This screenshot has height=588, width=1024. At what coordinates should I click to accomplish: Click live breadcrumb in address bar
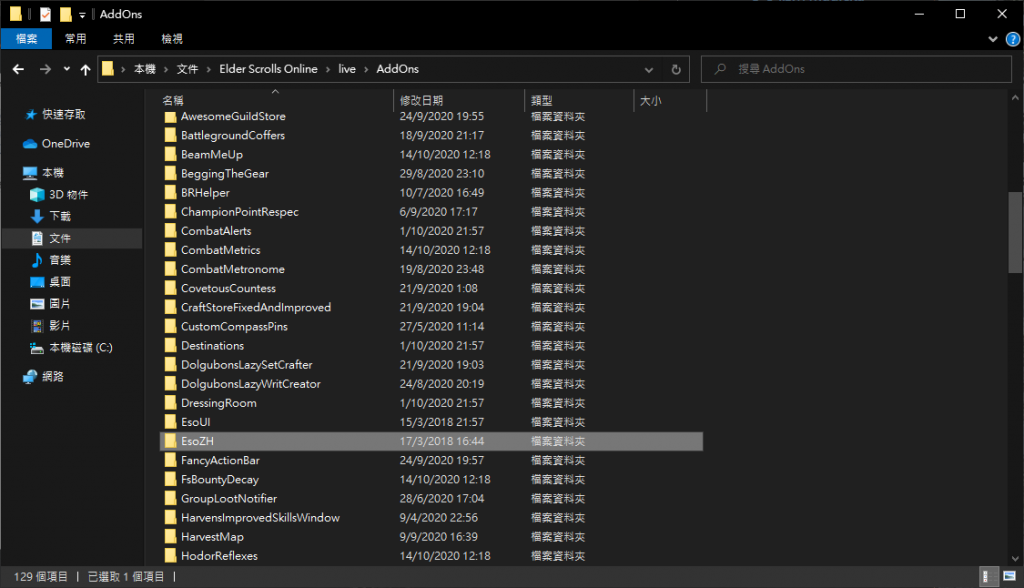[347, 69]
